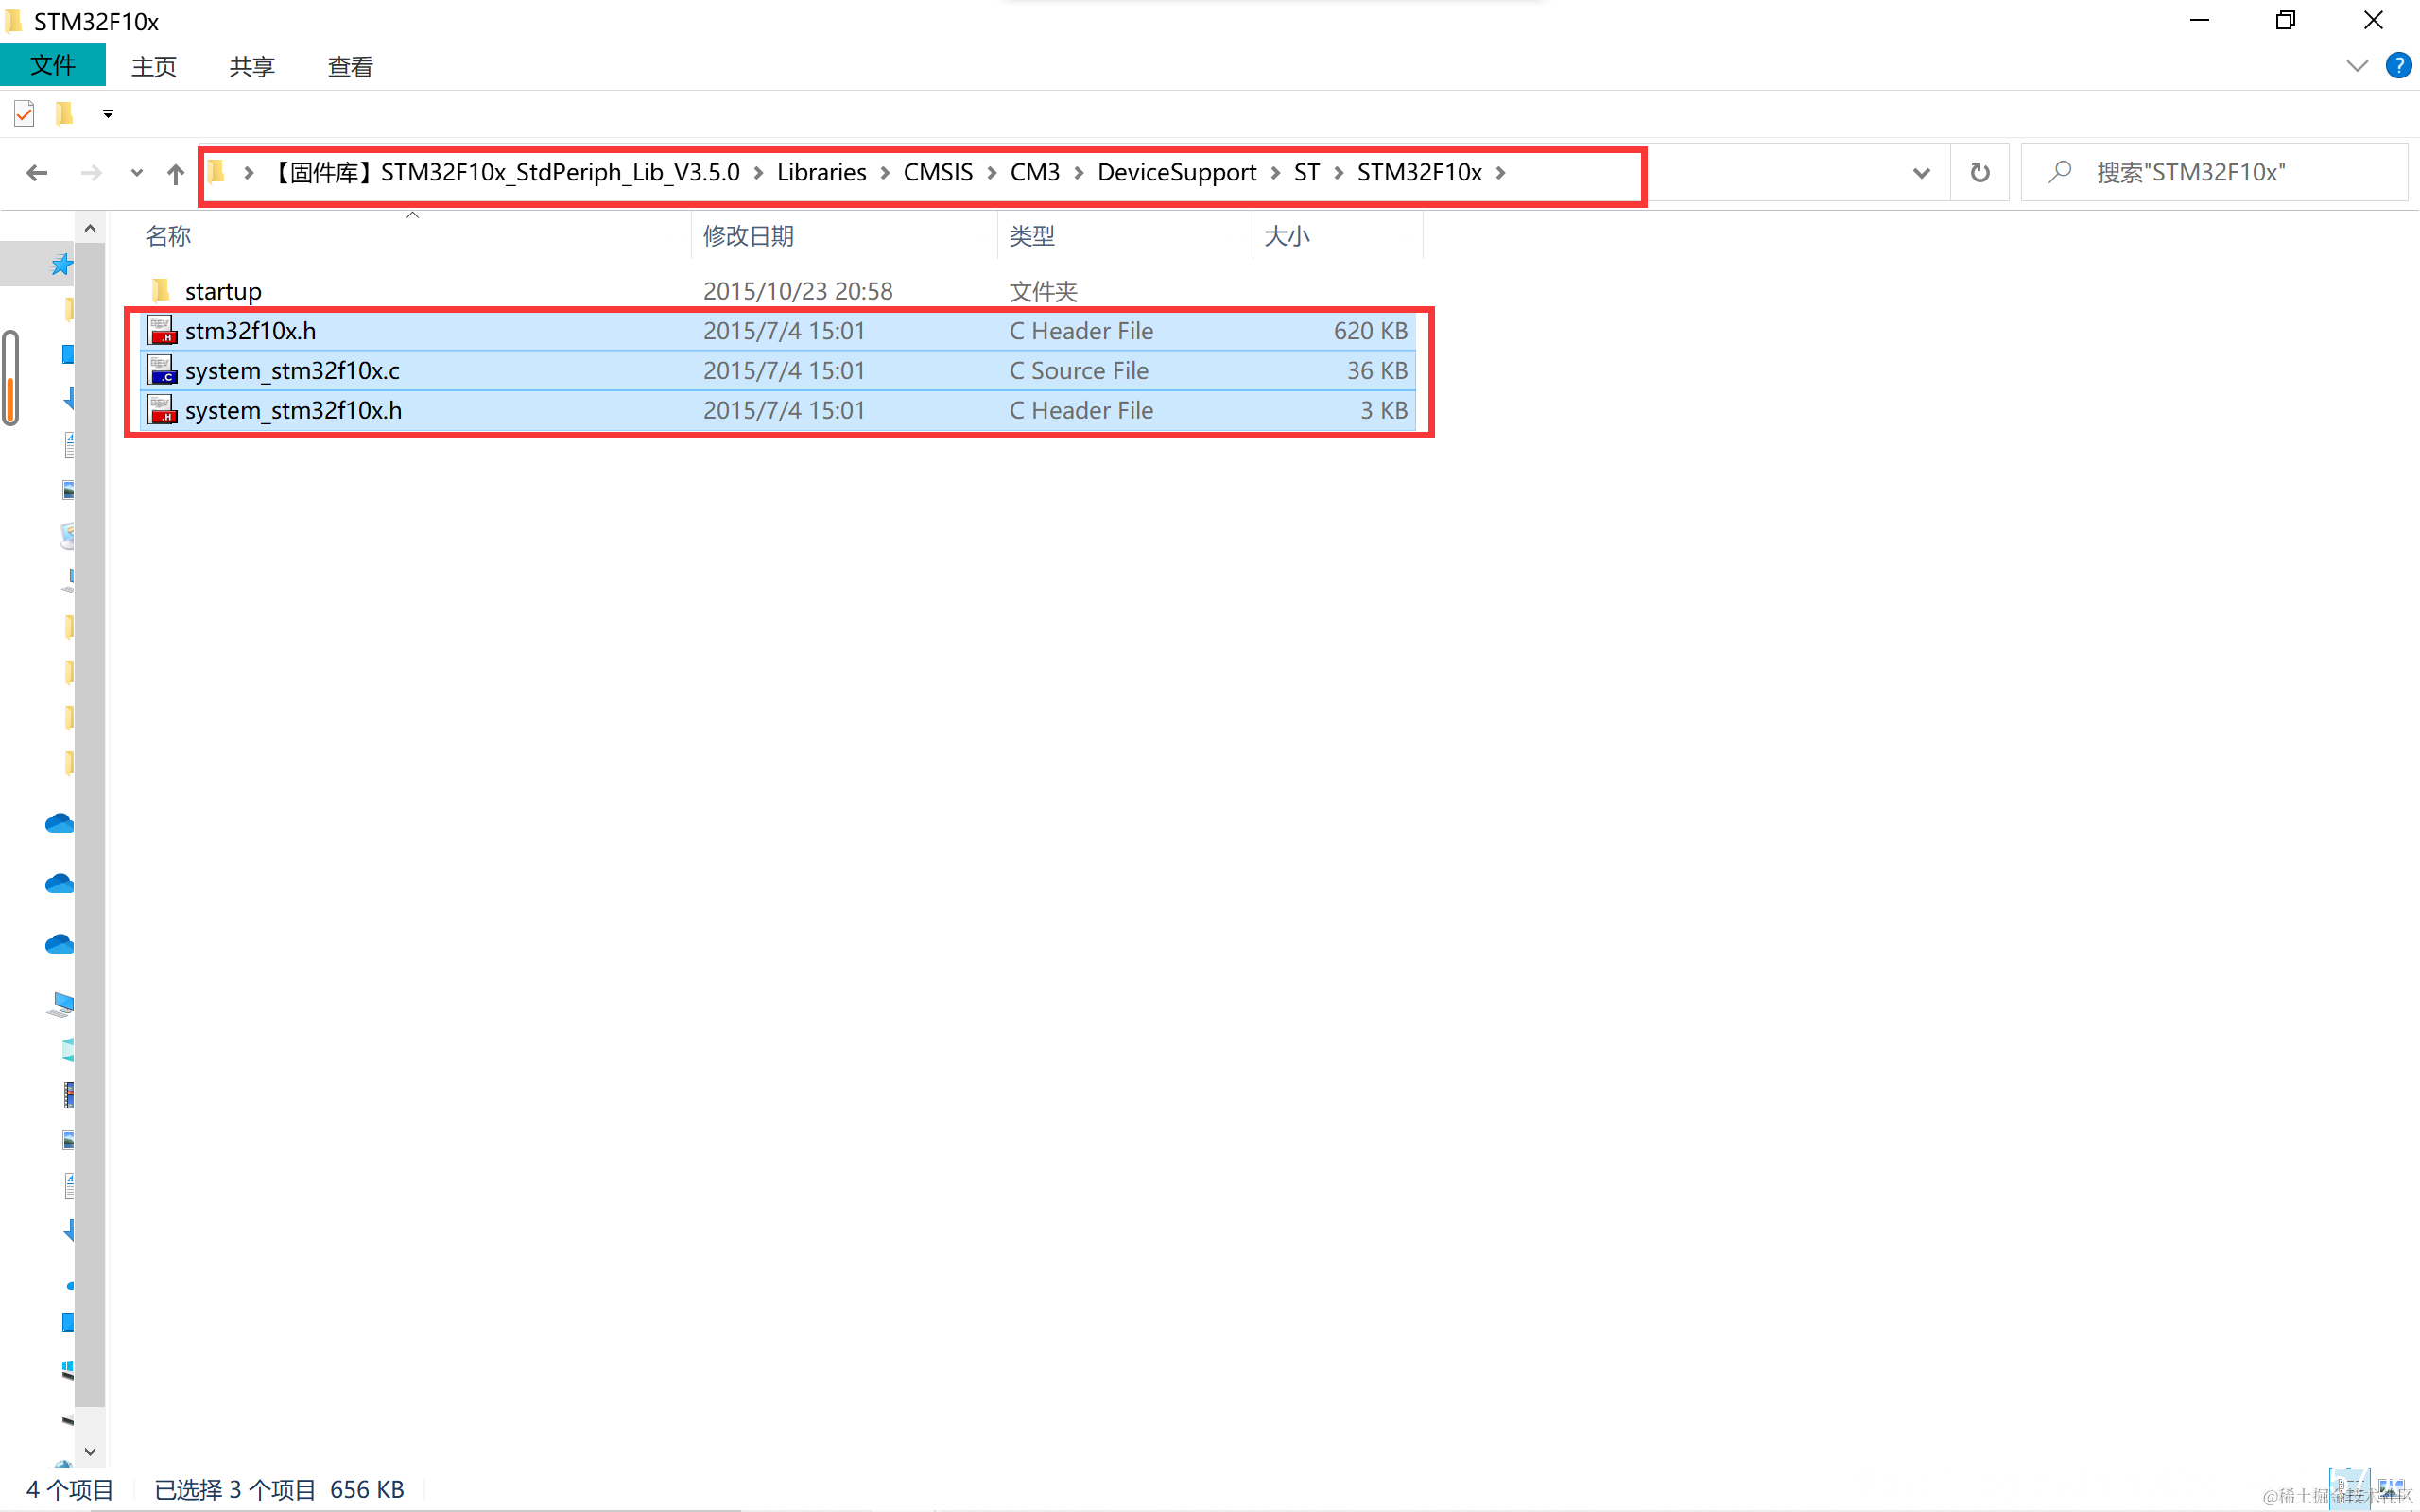Click the system_stm32f10x.c file icon
Viewport: 2420px width, 1512px height.
162,371
